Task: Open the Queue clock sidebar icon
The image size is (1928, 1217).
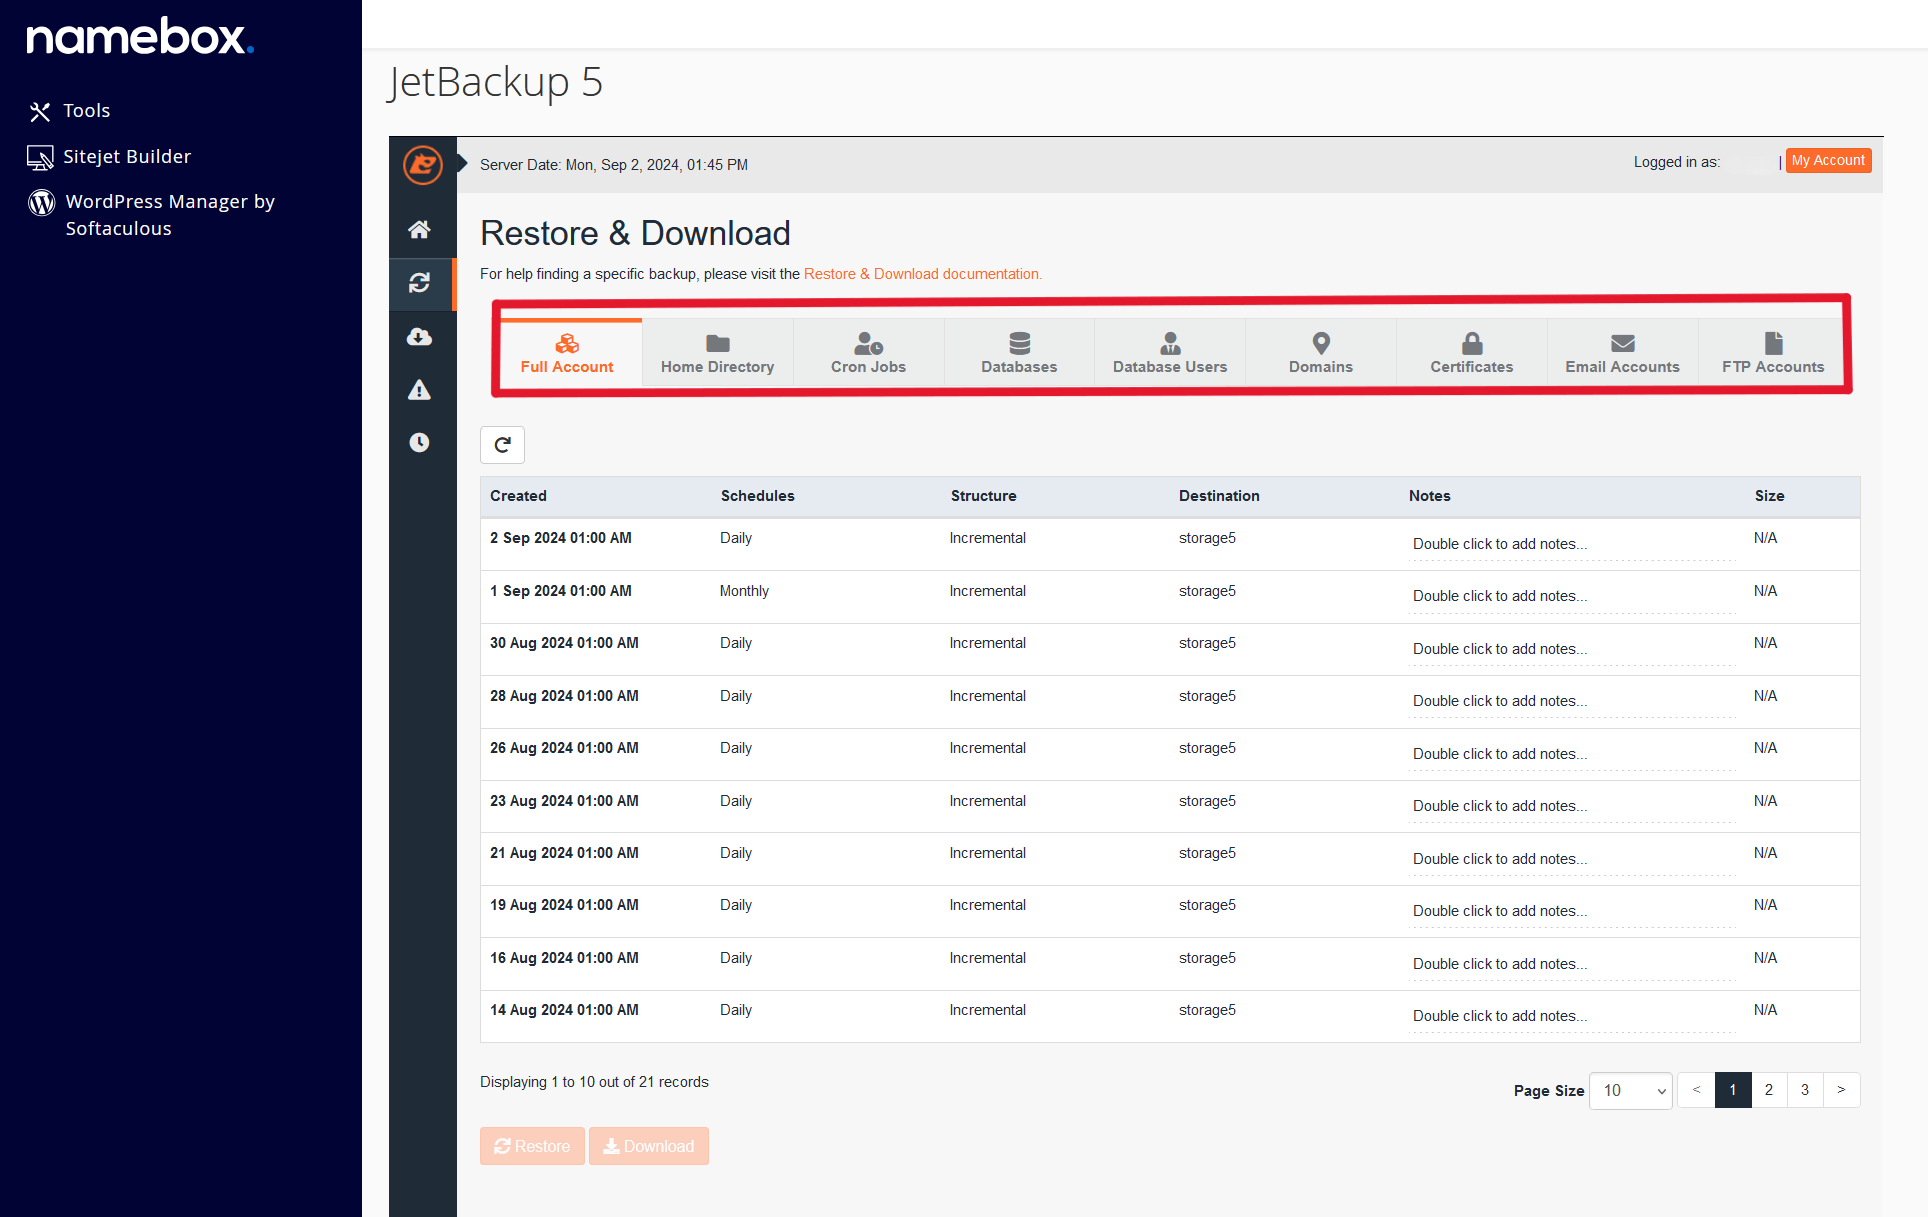Action: click(419, 442)
